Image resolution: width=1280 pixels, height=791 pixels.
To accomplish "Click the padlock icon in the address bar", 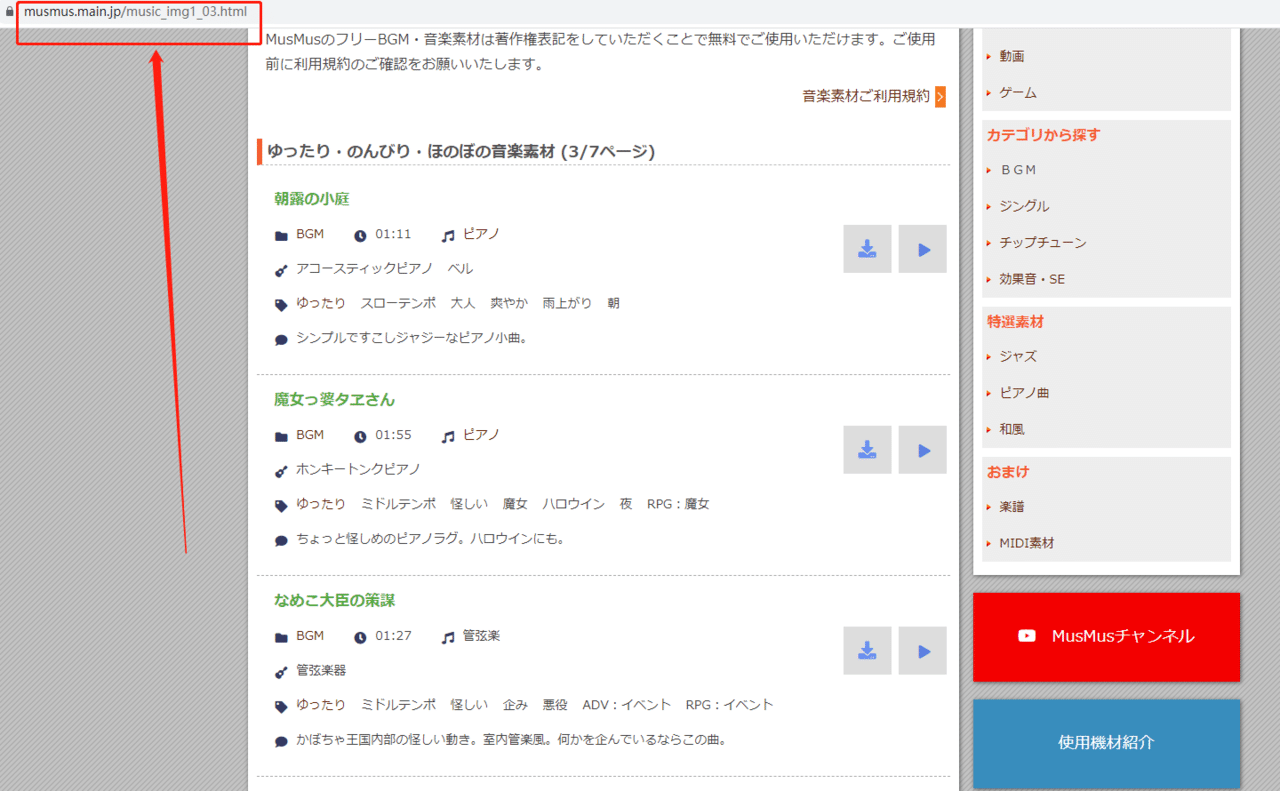I will coord(9,14).
